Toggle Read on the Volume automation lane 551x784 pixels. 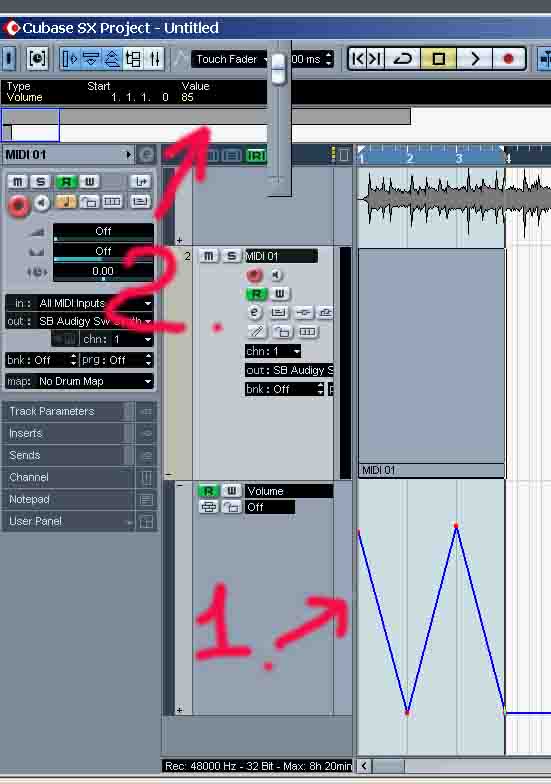[x=208, y=491]
